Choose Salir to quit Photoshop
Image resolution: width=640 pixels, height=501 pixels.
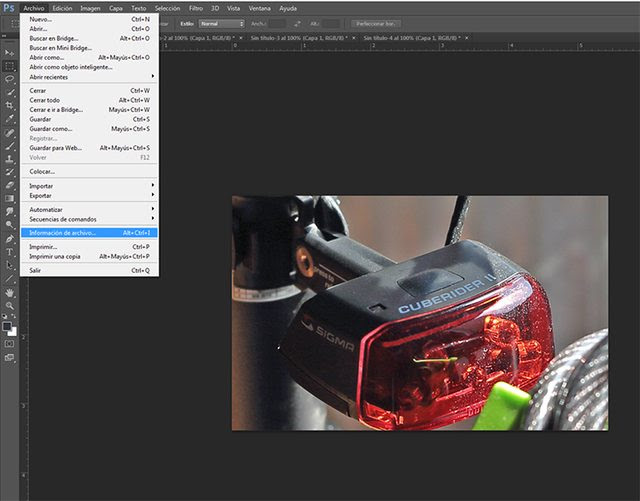(x=89, y=270)
